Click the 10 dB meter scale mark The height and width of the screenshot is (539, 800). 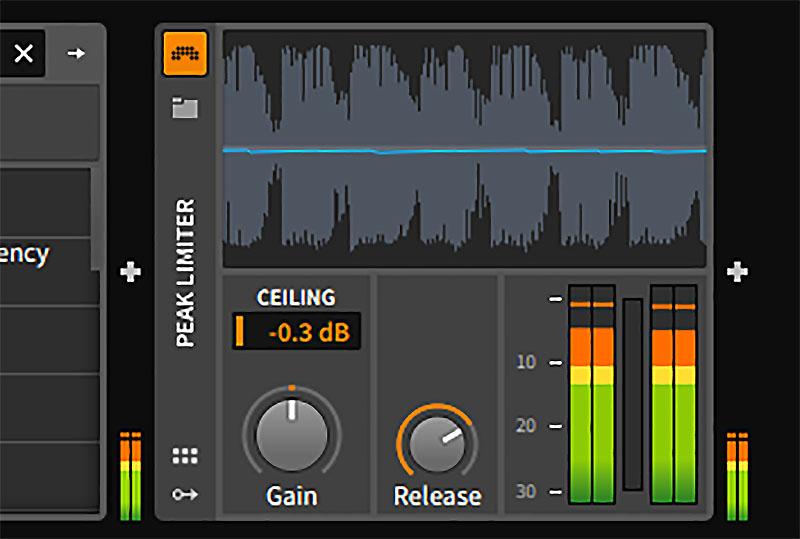pyautogui.click(x=526, y=362)
